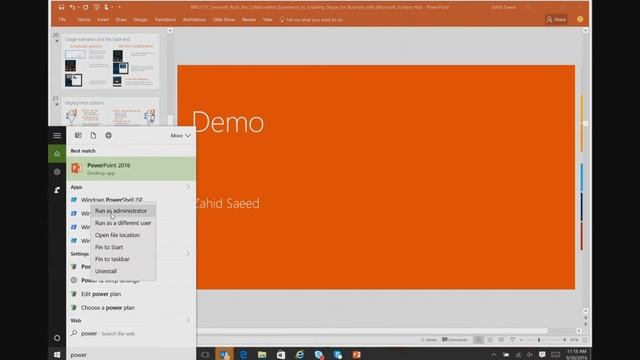Screen dimensions: 640x360
Task: Show hidden icons in system tray
Action: (x=493, y=355)
